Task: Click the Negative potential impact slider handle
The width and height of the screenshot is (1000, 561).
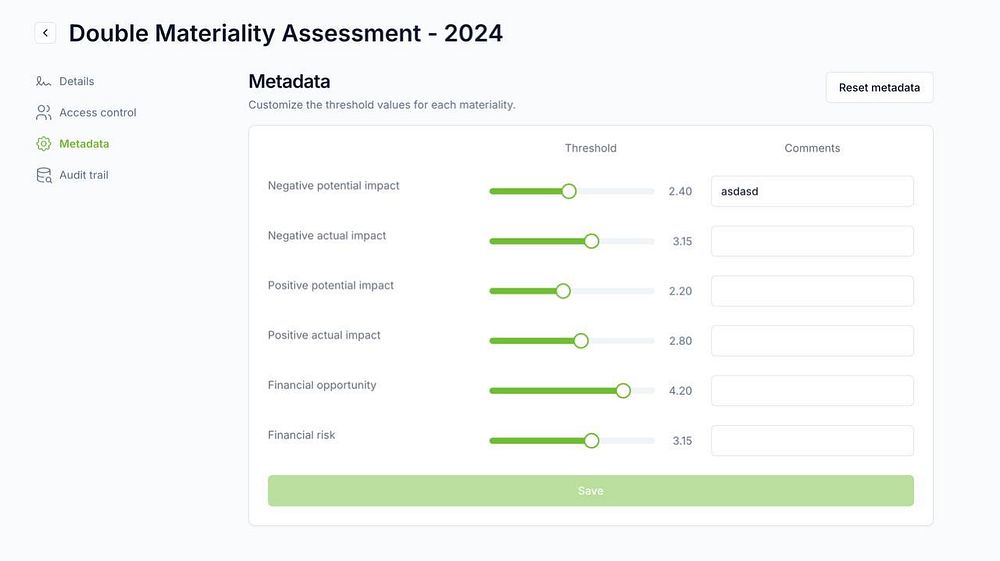Action: [x=569, y=191]
